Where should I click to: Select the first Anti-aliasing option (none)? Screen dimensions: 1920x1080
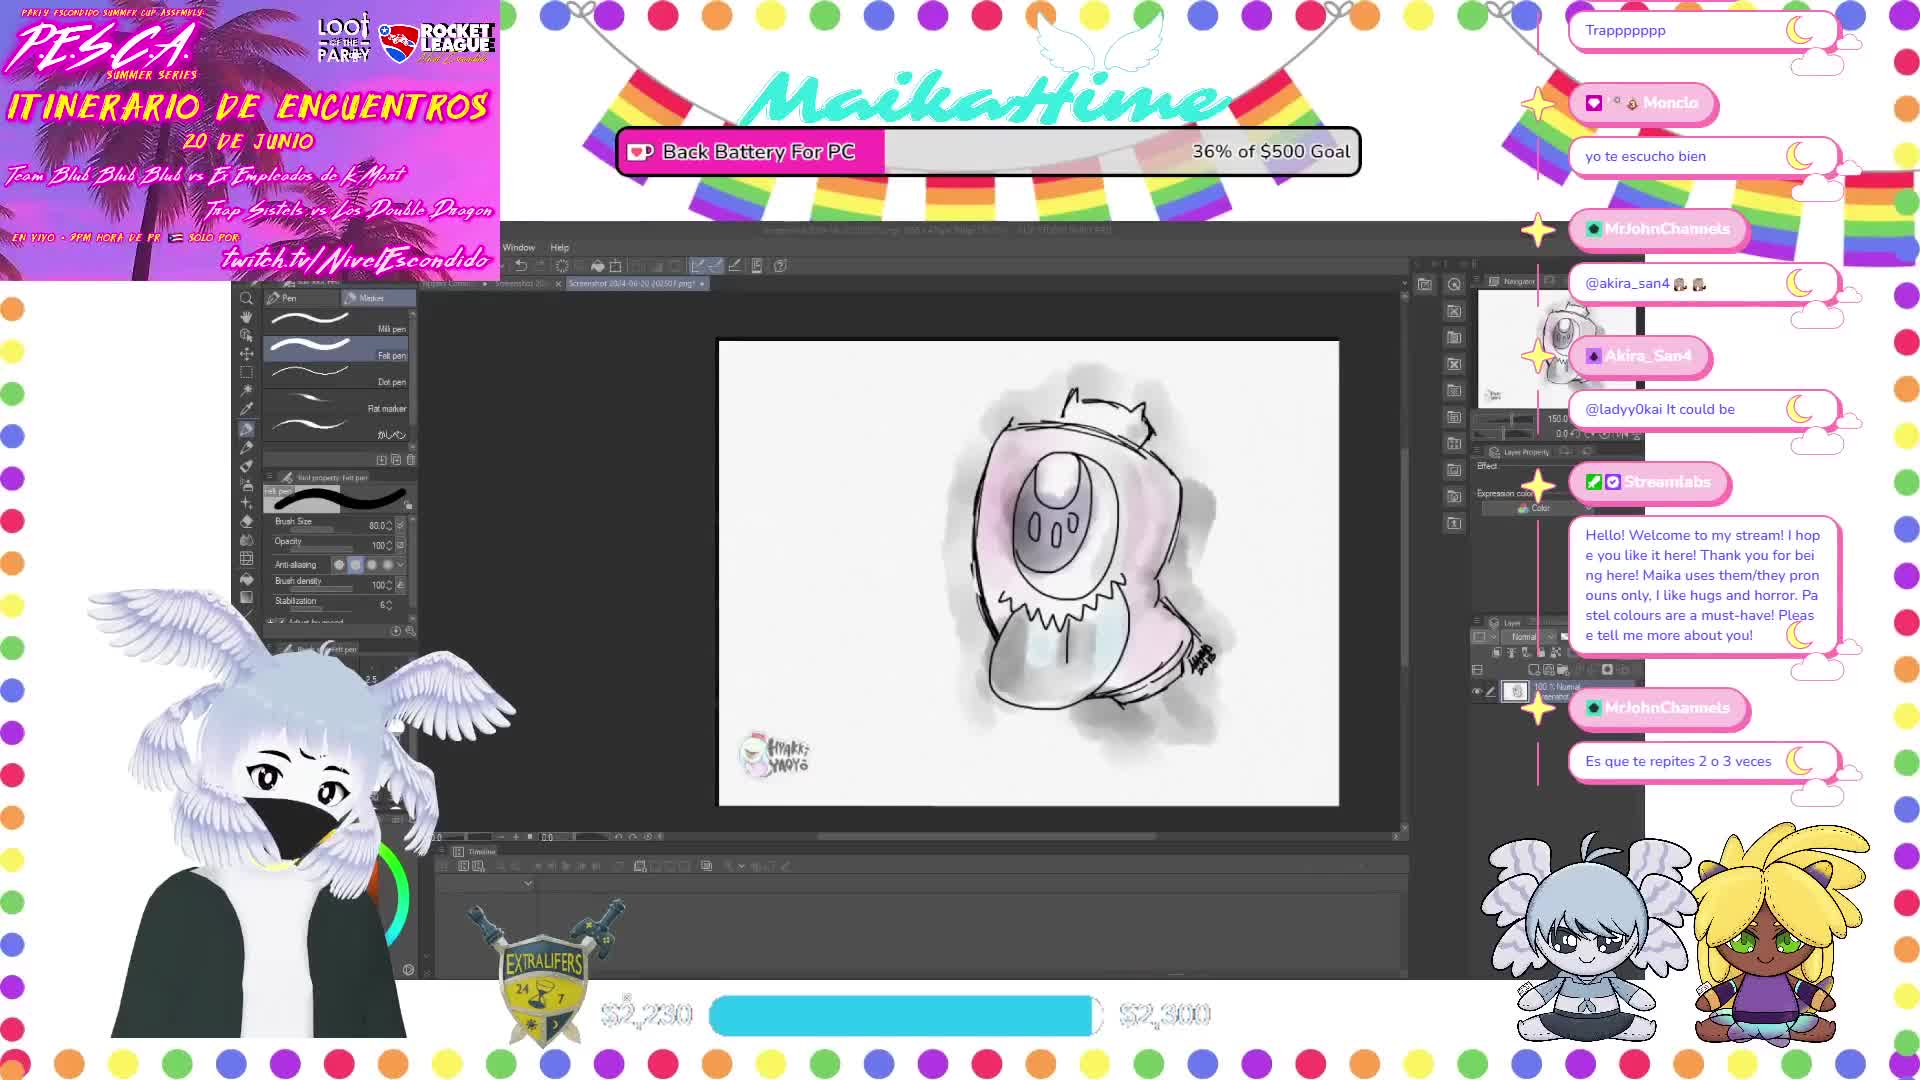[x=339, y=564]
